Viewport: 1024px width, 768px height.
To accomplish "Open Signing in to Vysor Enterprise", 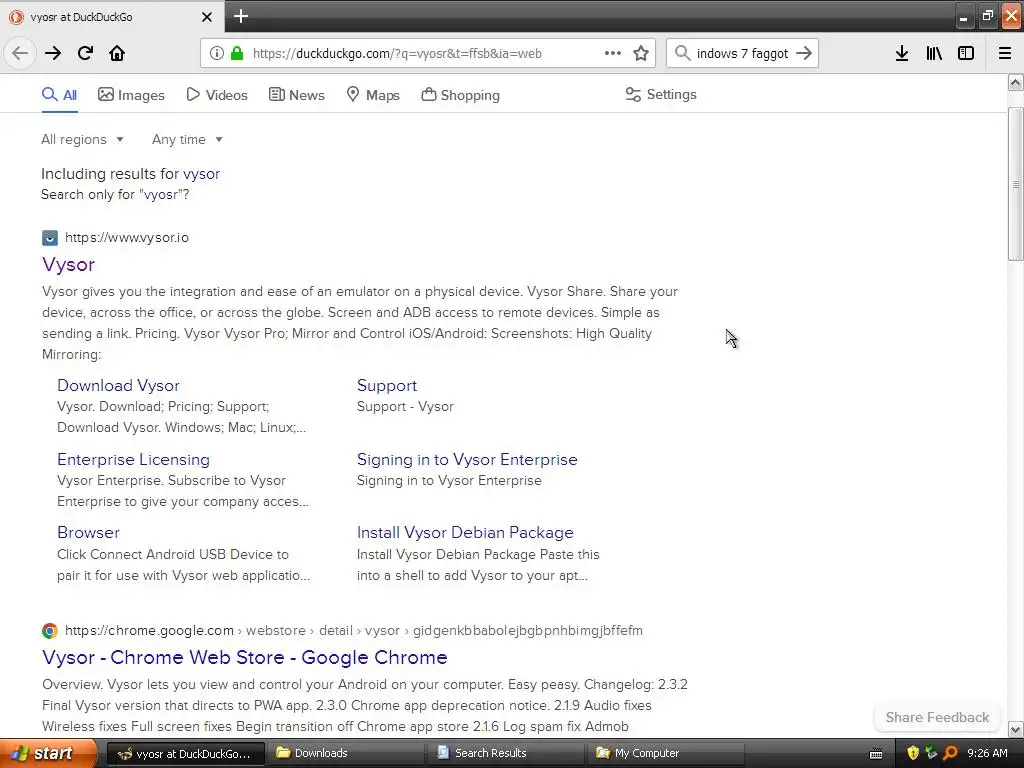I will point(467,459).
